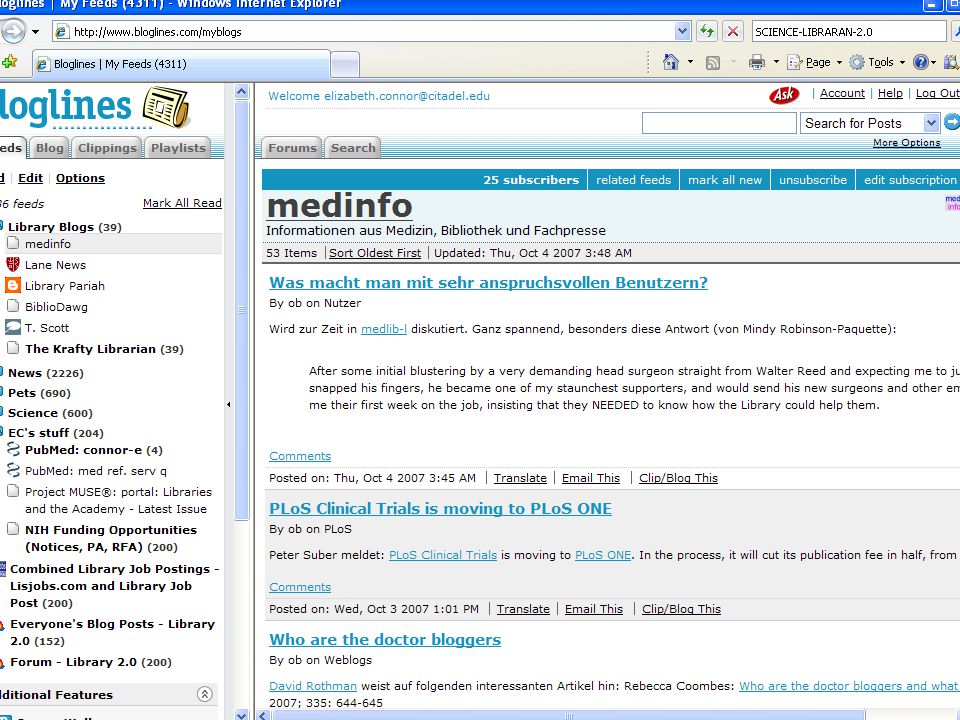Click the unsubscribe button
The height and width of the screenshot is (720, 960).
tap(812, 179)
